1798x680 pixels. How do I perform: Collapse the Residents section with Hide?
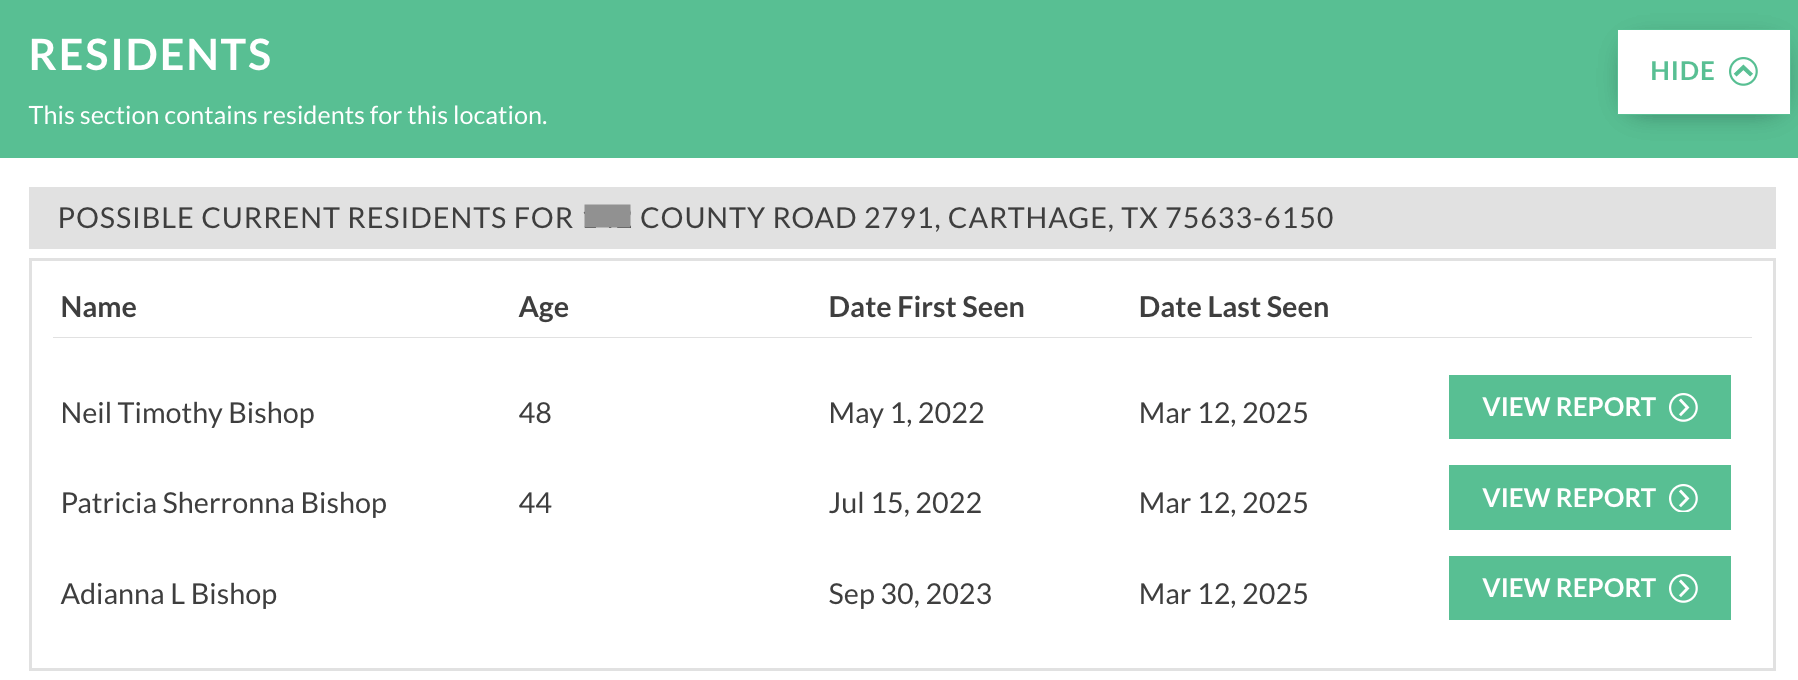(x=1703, y=72)
